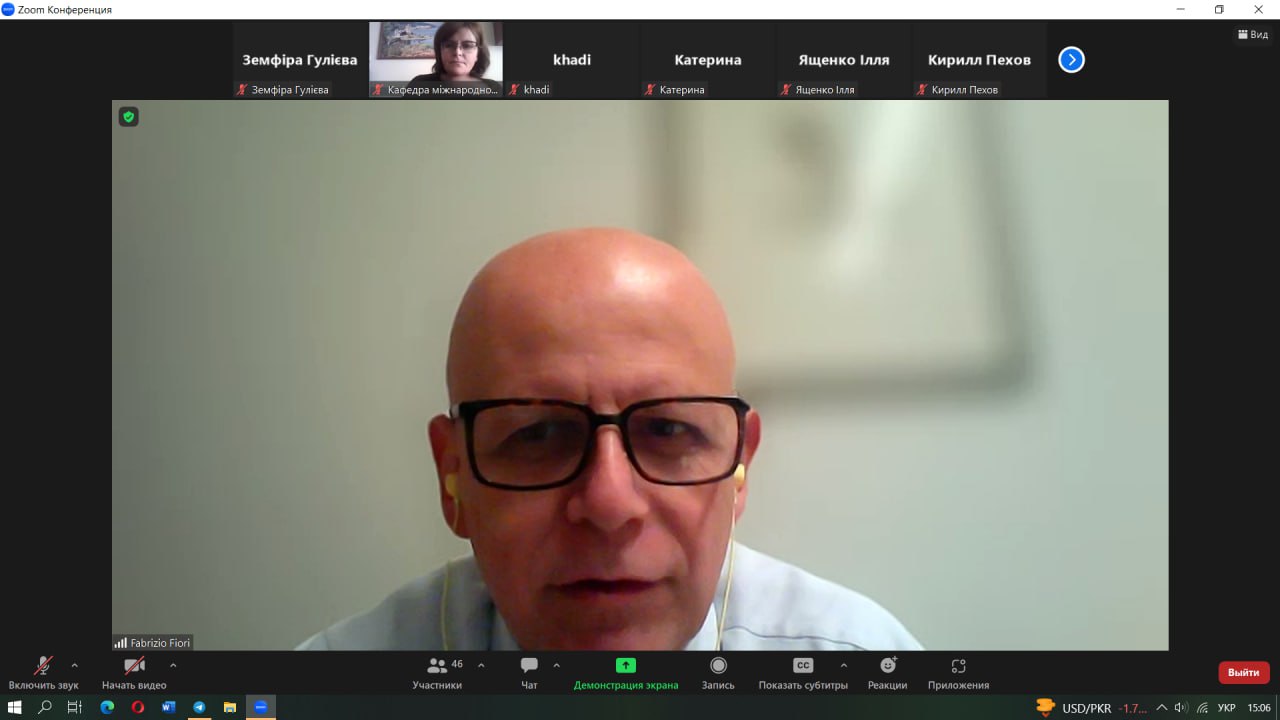Click signal strength icon beside Fabrizio Fiori
The height and width of the screenshot is (720, 1280).
pyautogui.click(x=120, y=643)
